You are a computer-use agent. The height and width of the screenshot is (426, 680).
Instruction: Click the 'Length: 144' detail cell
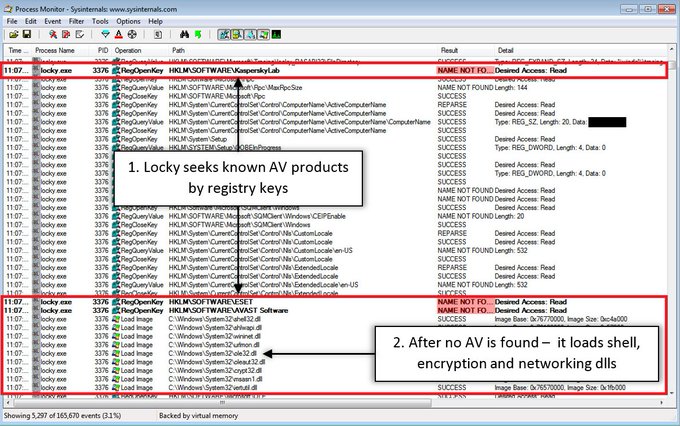511,88
